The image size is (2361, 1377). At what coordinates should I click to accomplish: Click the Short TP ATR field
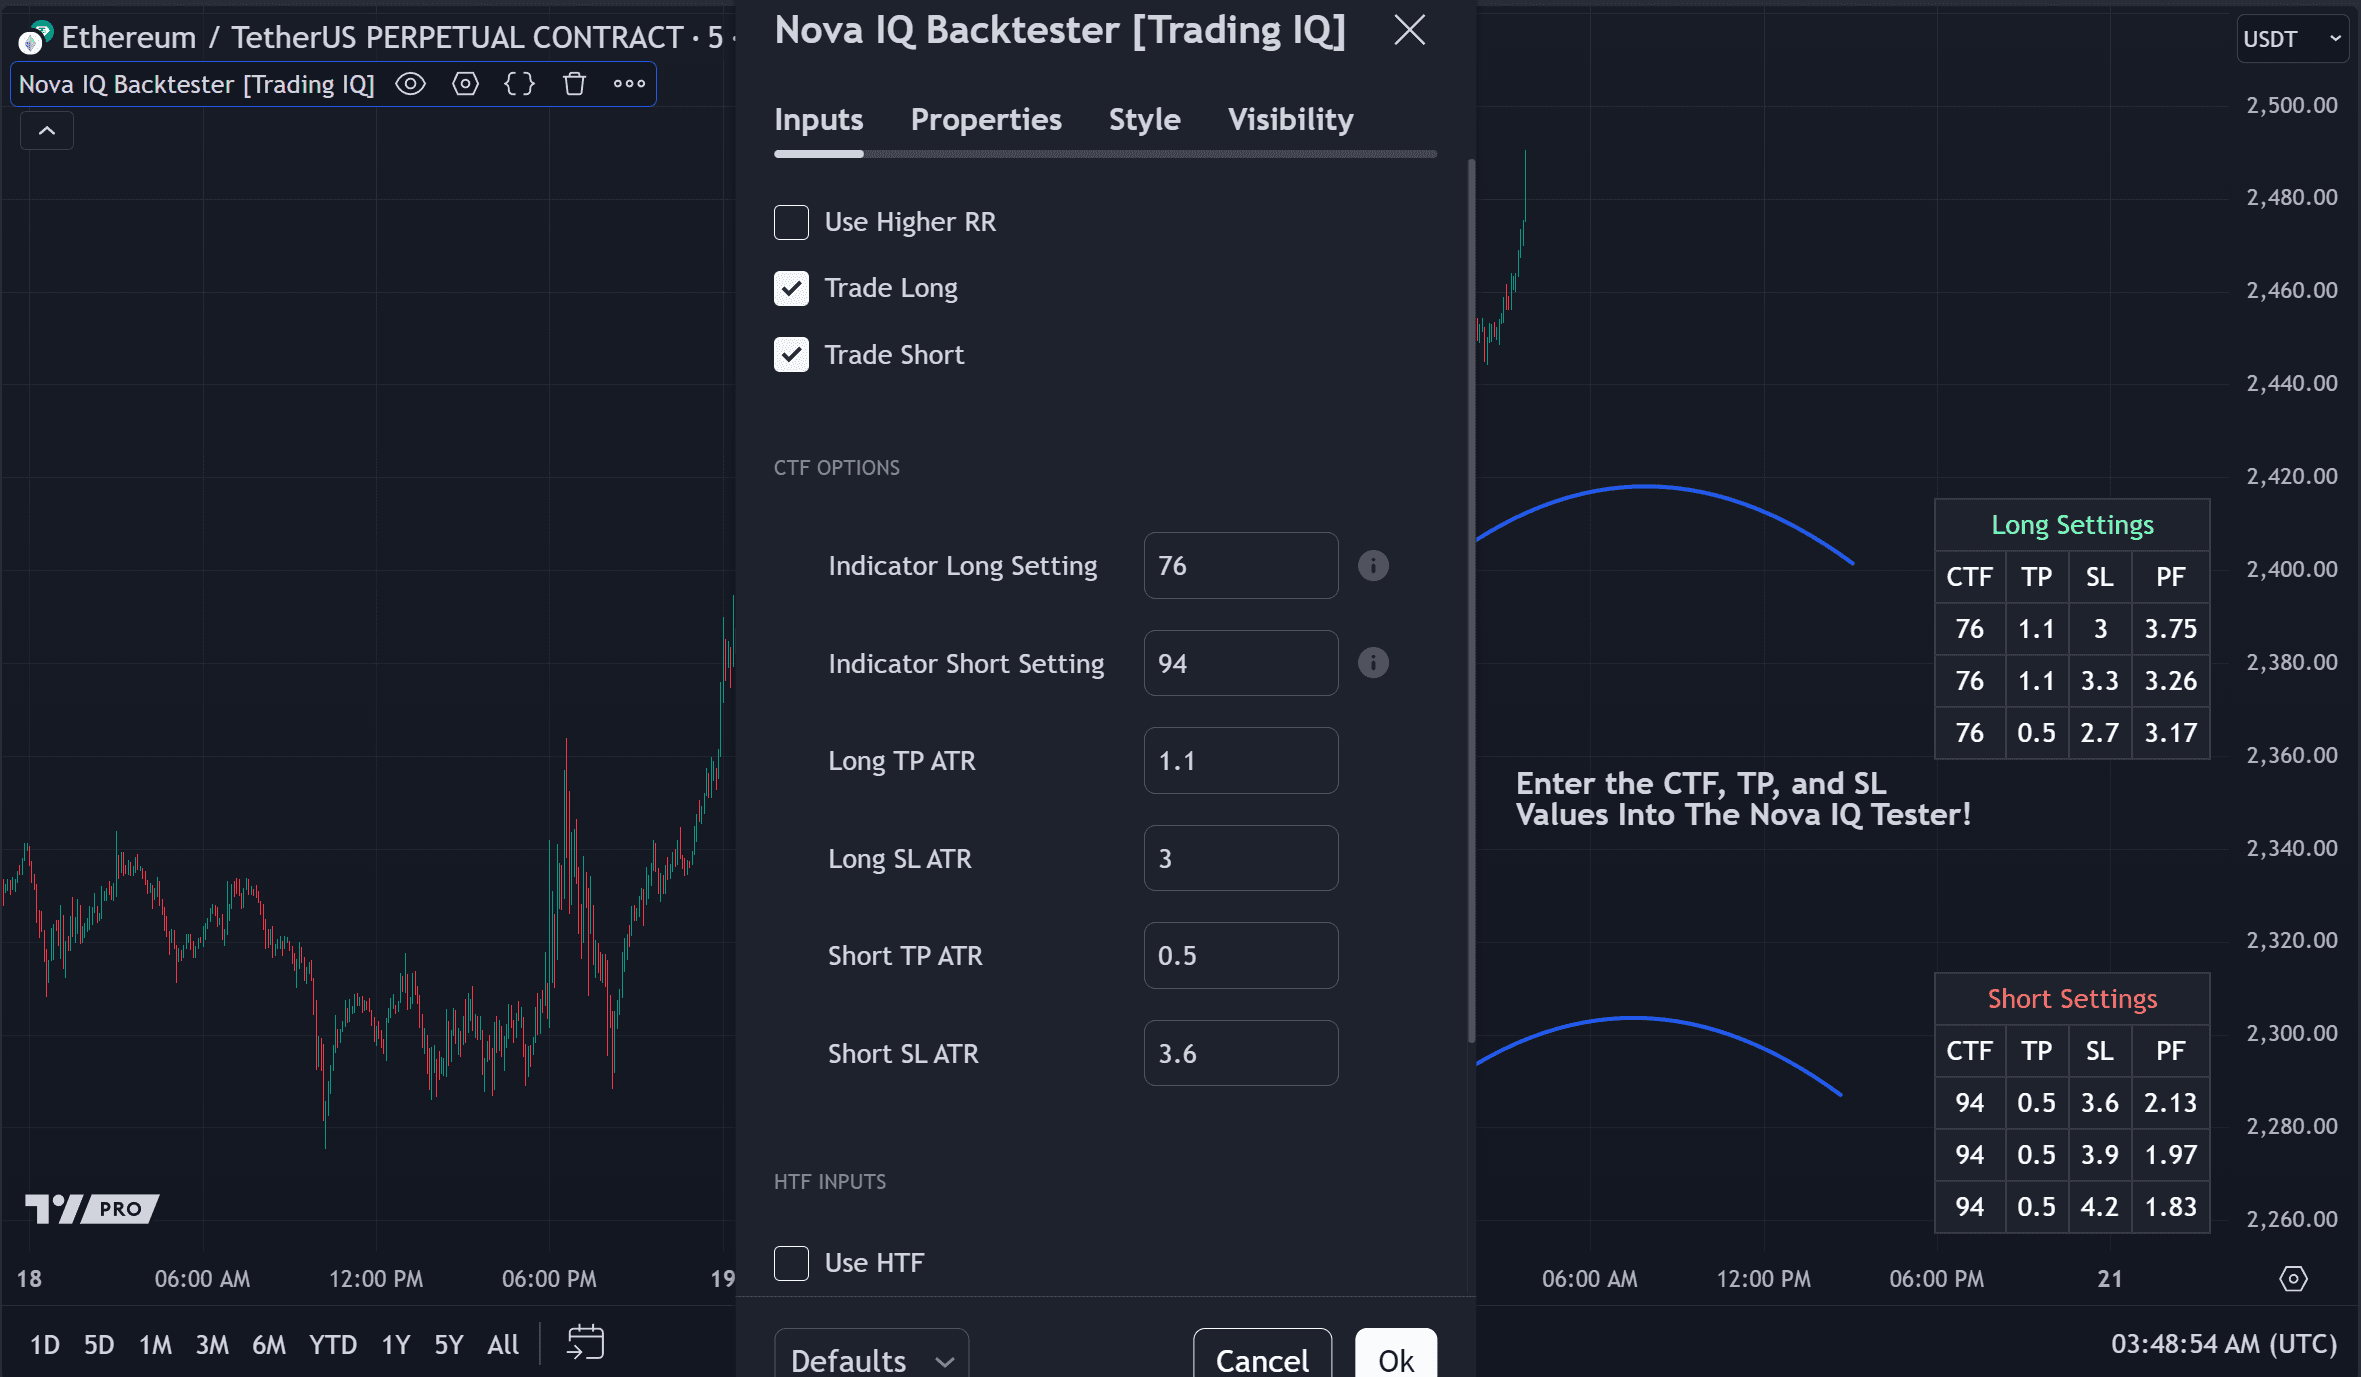1241,956
